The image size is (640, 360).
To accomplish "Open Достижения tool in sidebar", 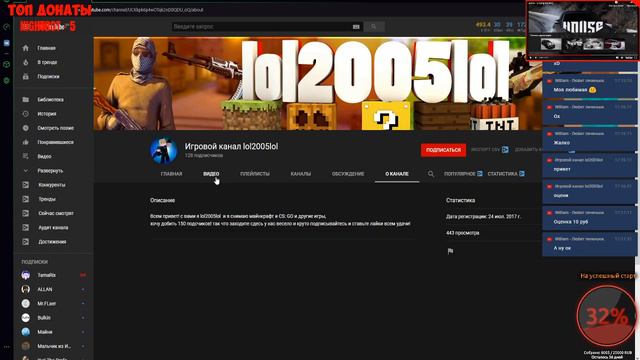I will (52, 242).
